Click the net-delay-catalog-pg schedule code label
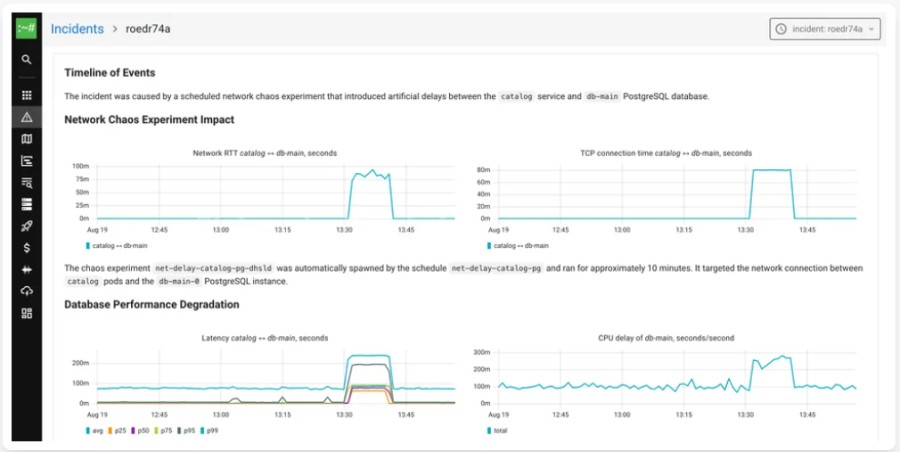This screenshot has width=900, height=452. 496,268
